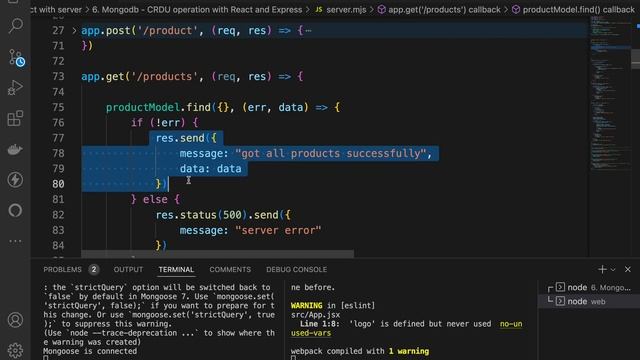
Task: Expand folded app.post block on line 27
Action: [74, 30]
